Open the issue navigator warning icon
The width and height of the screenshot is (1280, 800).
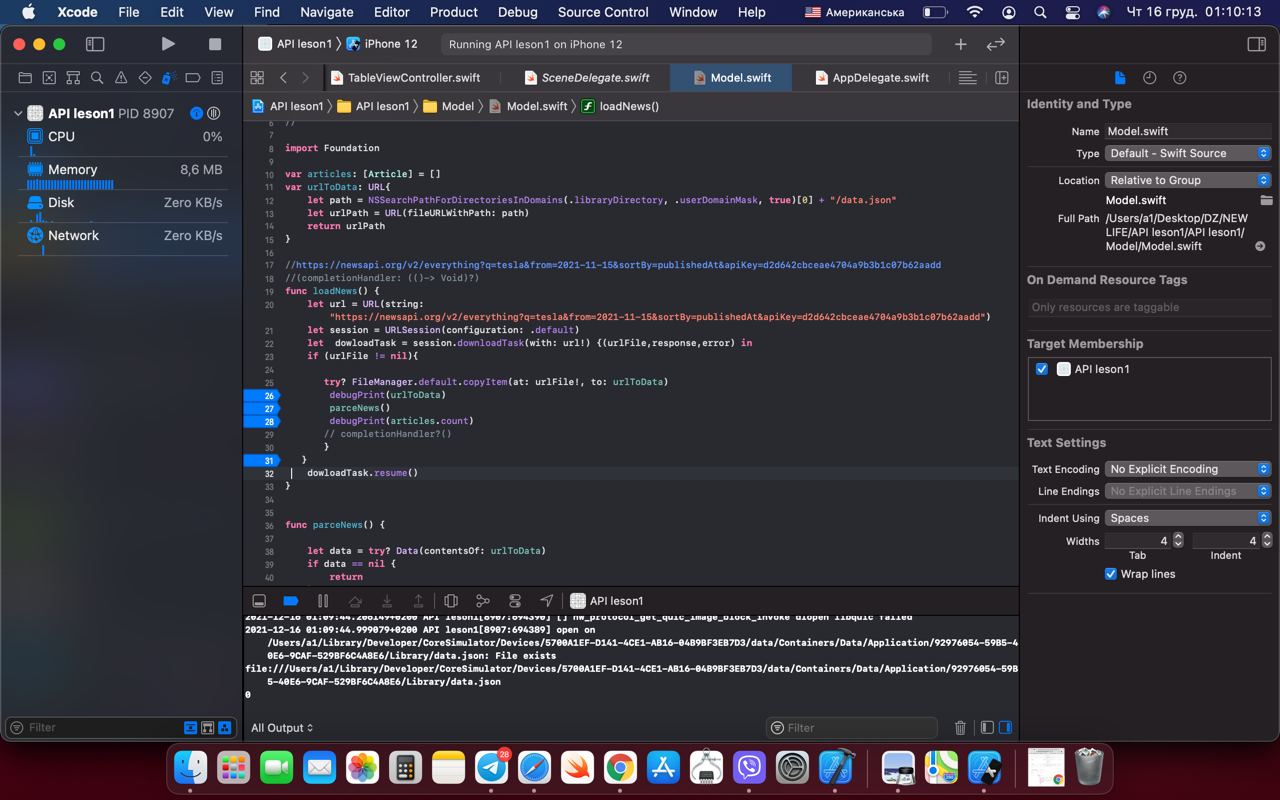pyautogui.click(x=121, y=77)
